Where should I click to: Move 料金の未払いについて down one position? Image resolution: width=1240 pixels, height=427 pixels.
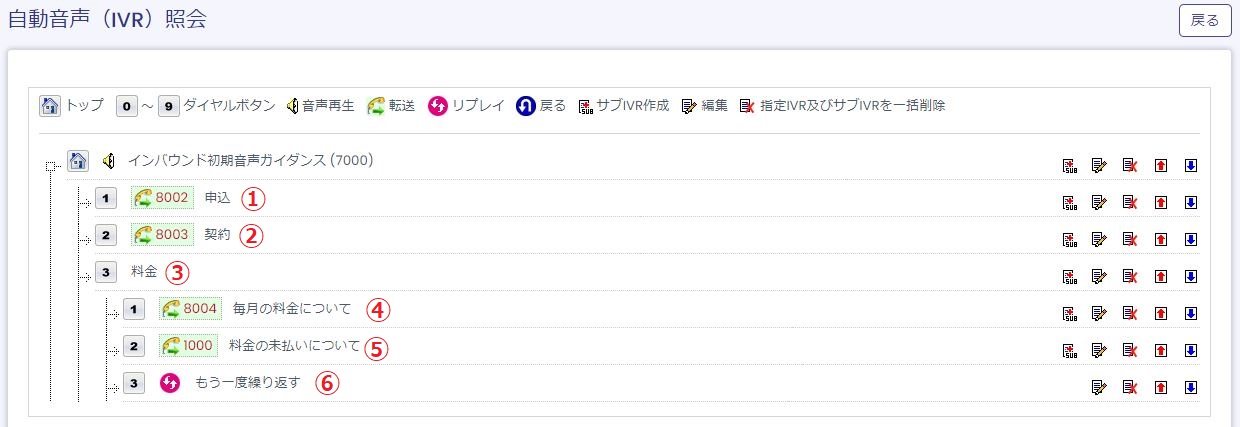click(x=1191, y=350)
